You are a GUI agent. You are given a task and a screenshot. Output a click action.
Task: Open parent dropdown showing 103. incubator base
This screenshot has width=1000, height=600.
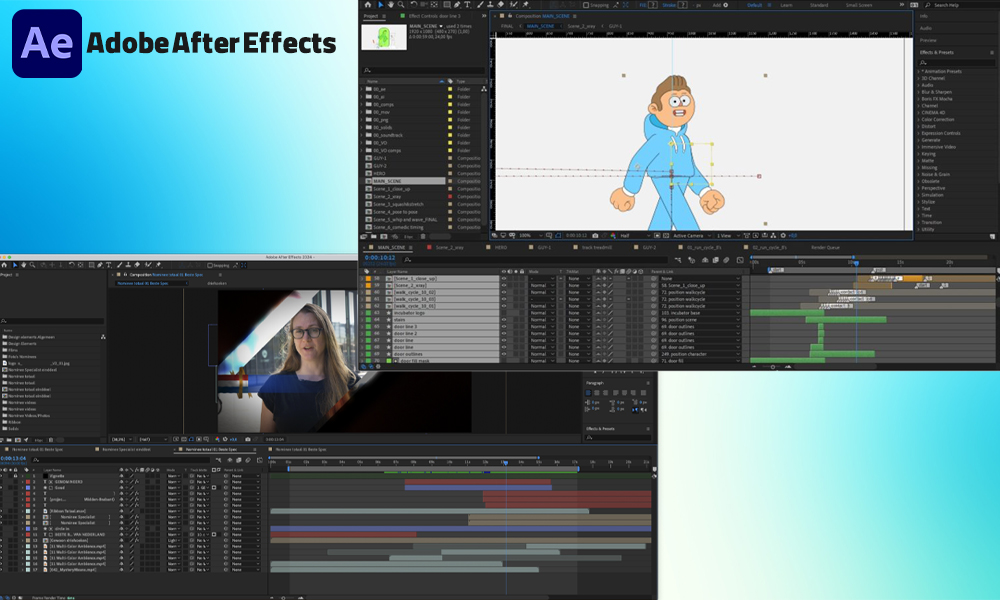(700, 313)
